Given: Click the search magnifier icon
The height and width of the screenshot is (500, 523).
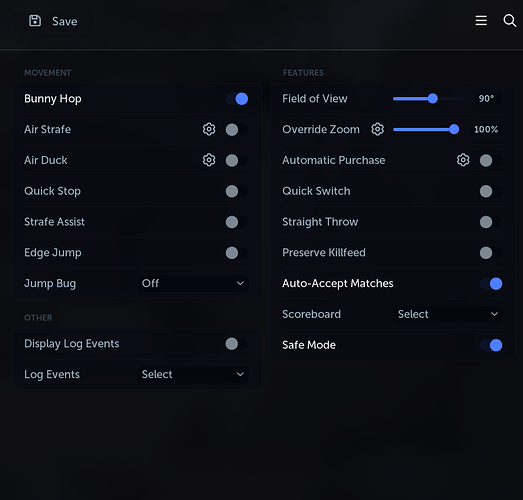Looking at the screenshot, I should (x=510, y=21).
